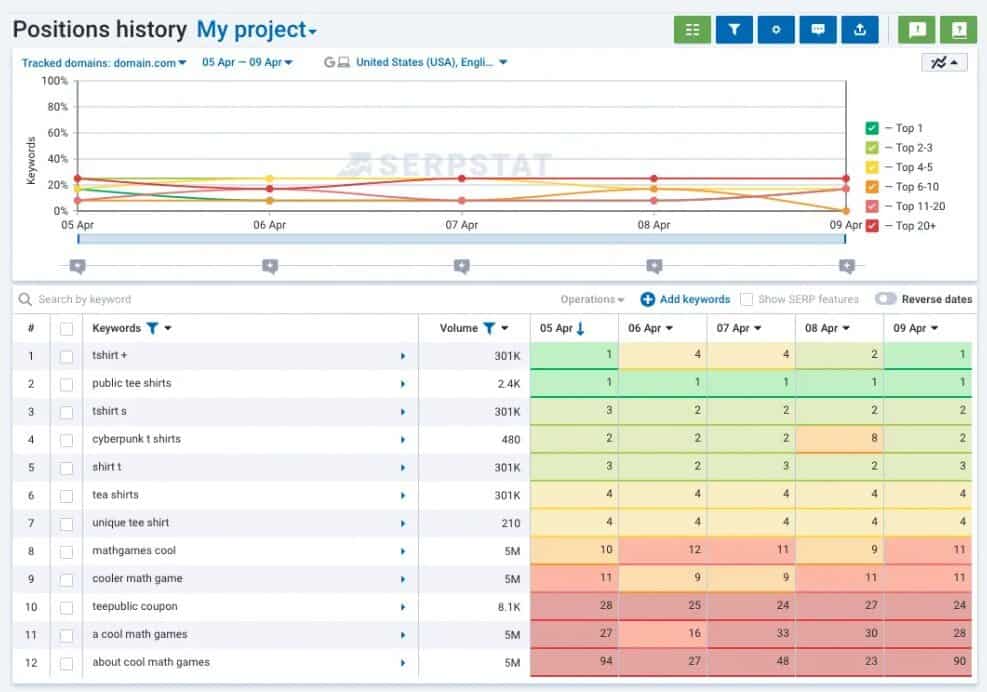Viewport: 987px width, 692px height.
Task: Add a note at the 08 Apr marker
Action: tap(655, 266)
